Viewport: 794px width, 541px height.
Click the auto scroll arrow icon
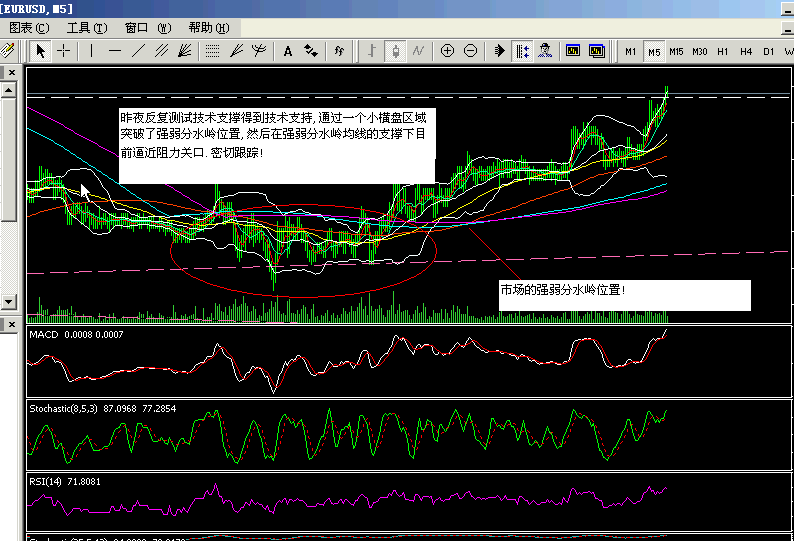tap(499, 51)
